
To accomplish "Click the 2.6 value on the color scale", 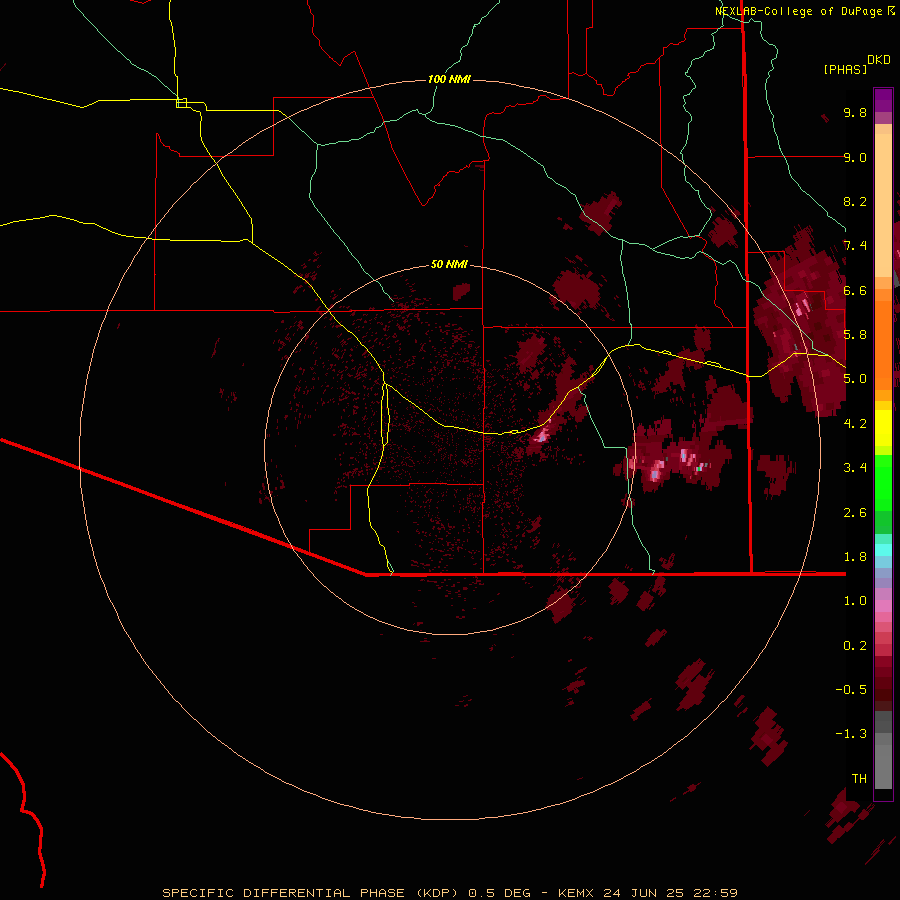I will point(855,513).
